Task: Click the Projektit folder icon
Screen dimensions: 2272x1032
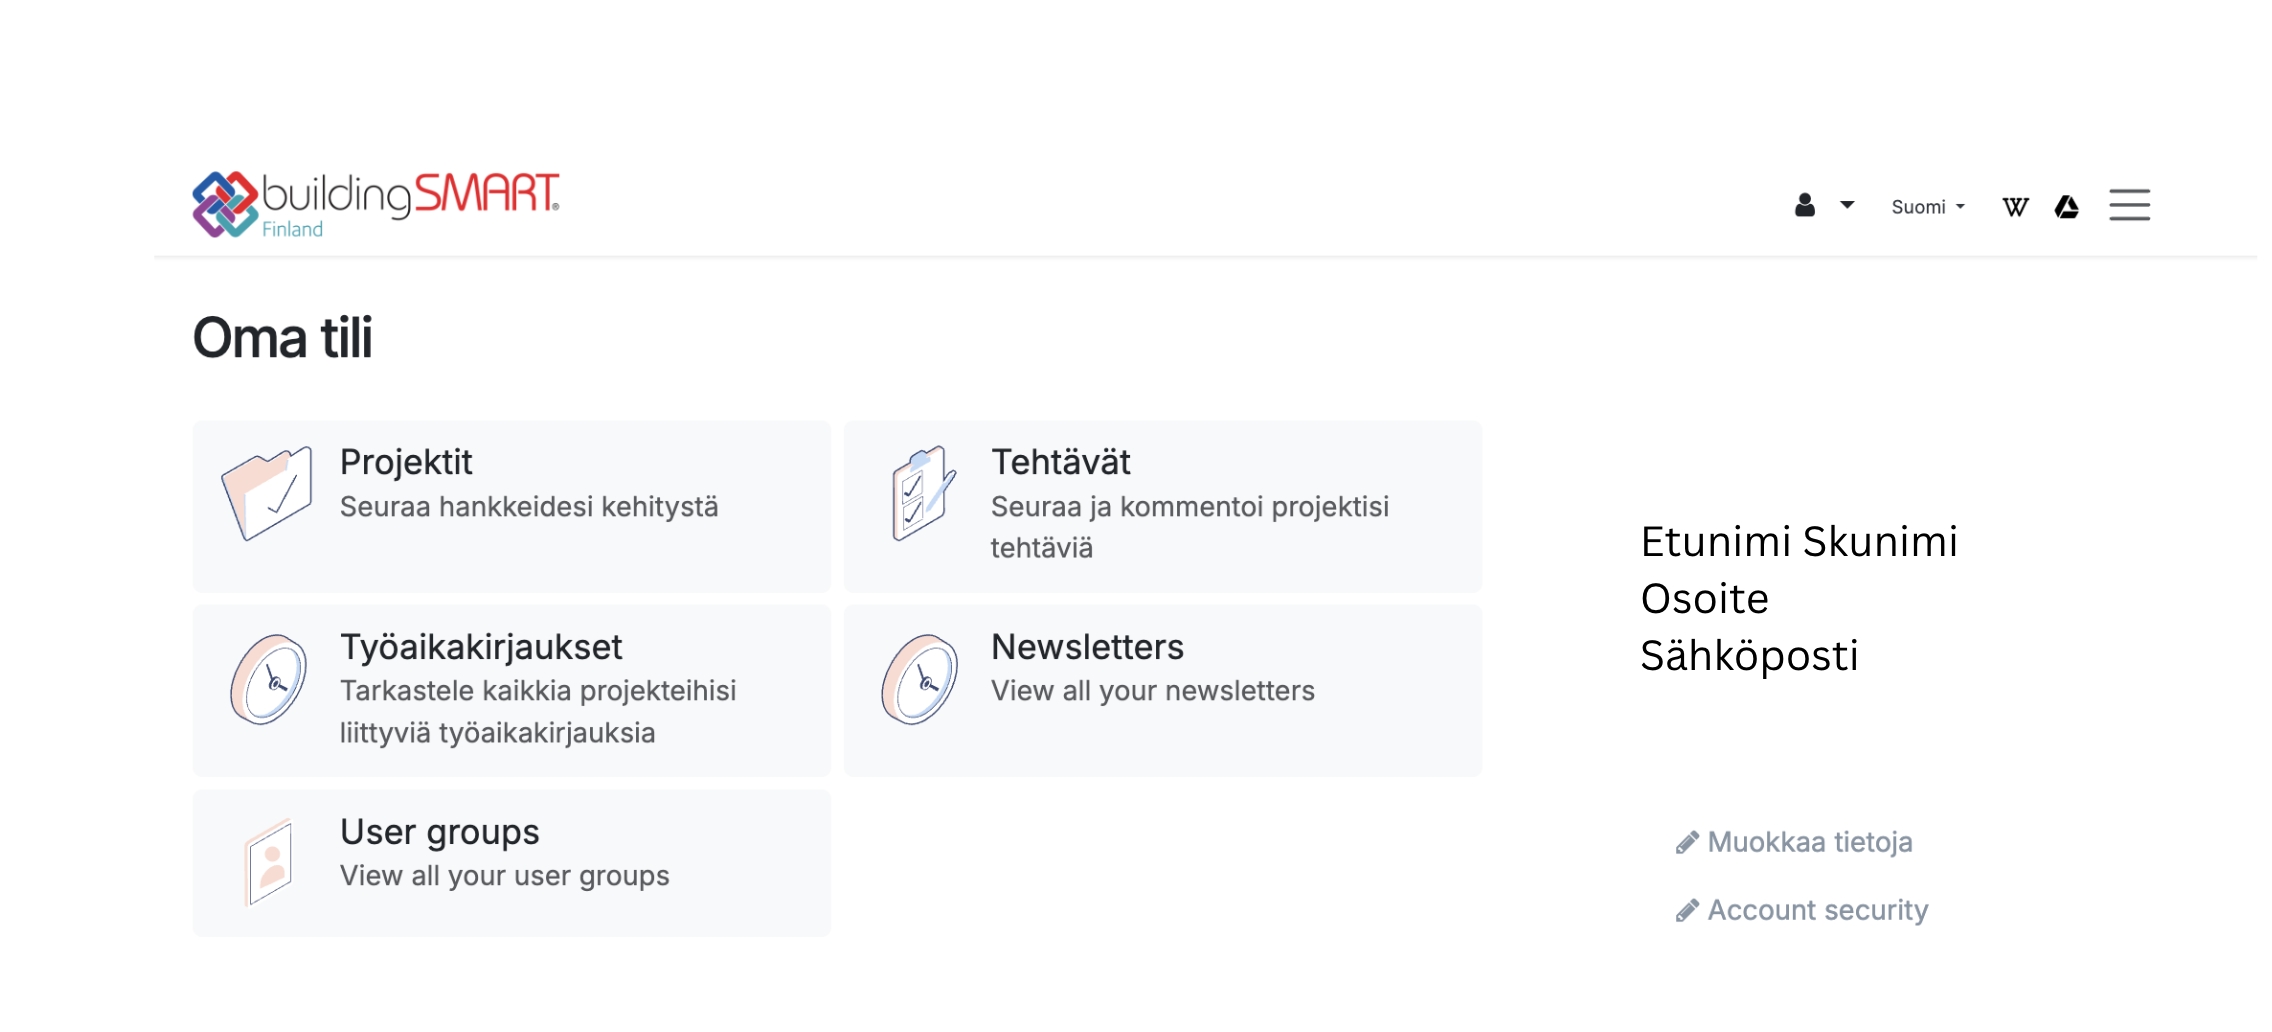Action: tap(267, 493)
